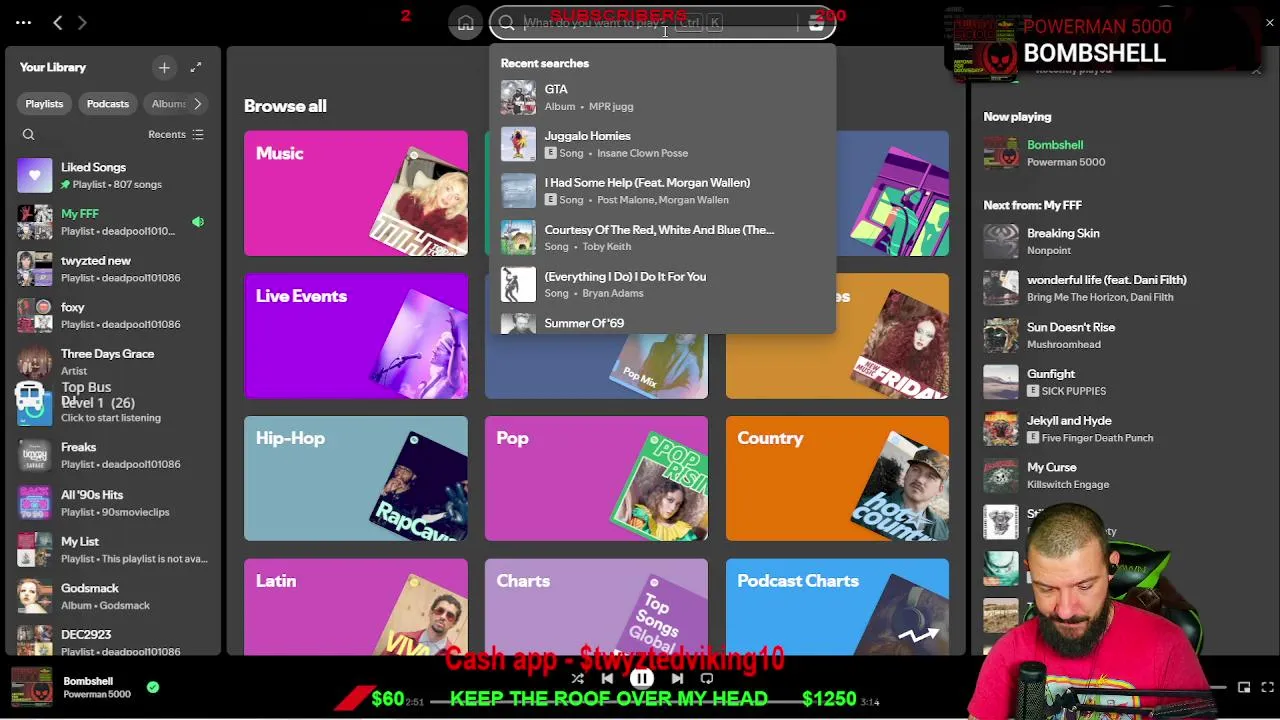Select the Juggalo Homies recent search
This screenshot has height=720, width=1280.
coord(662,144)
